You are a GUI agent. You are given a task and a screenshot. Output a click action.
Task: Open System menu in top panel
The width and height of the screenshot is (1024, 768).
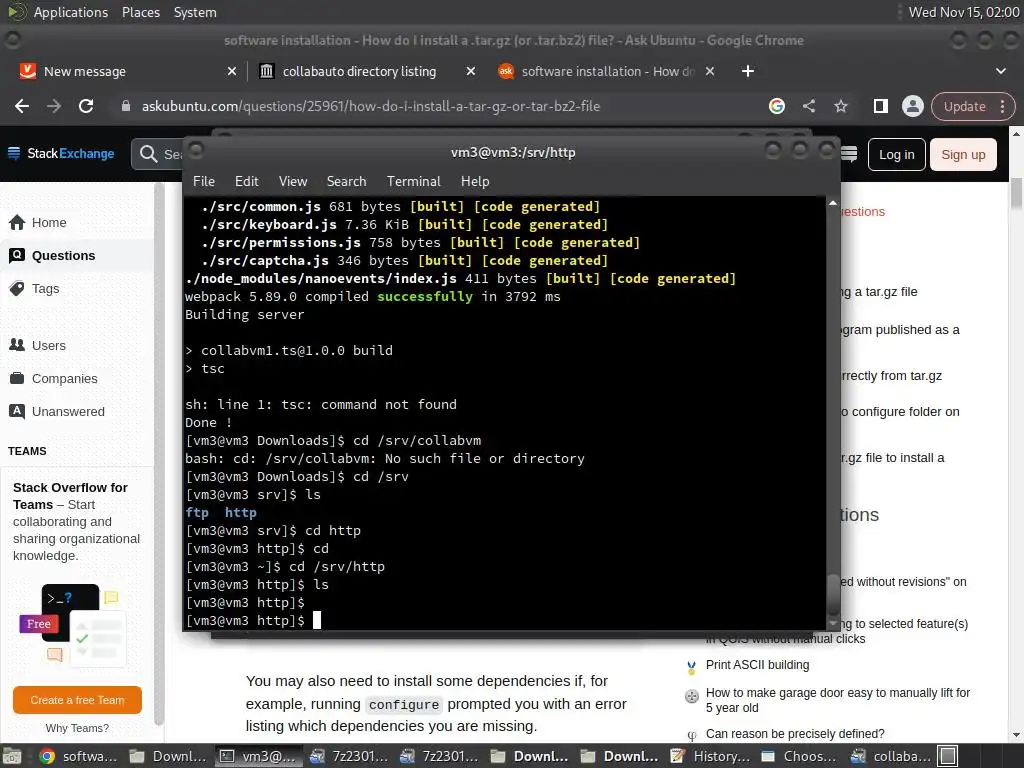click(x=195, y=12)
